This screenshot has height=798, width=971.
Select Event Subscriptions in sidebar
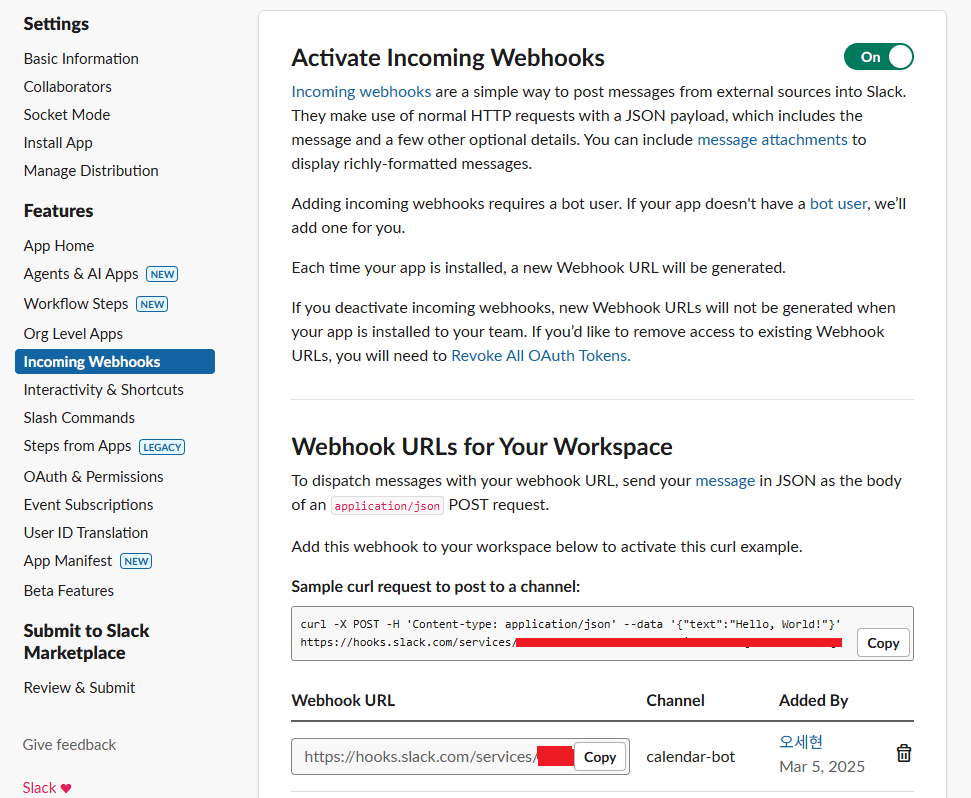(89, 505)
